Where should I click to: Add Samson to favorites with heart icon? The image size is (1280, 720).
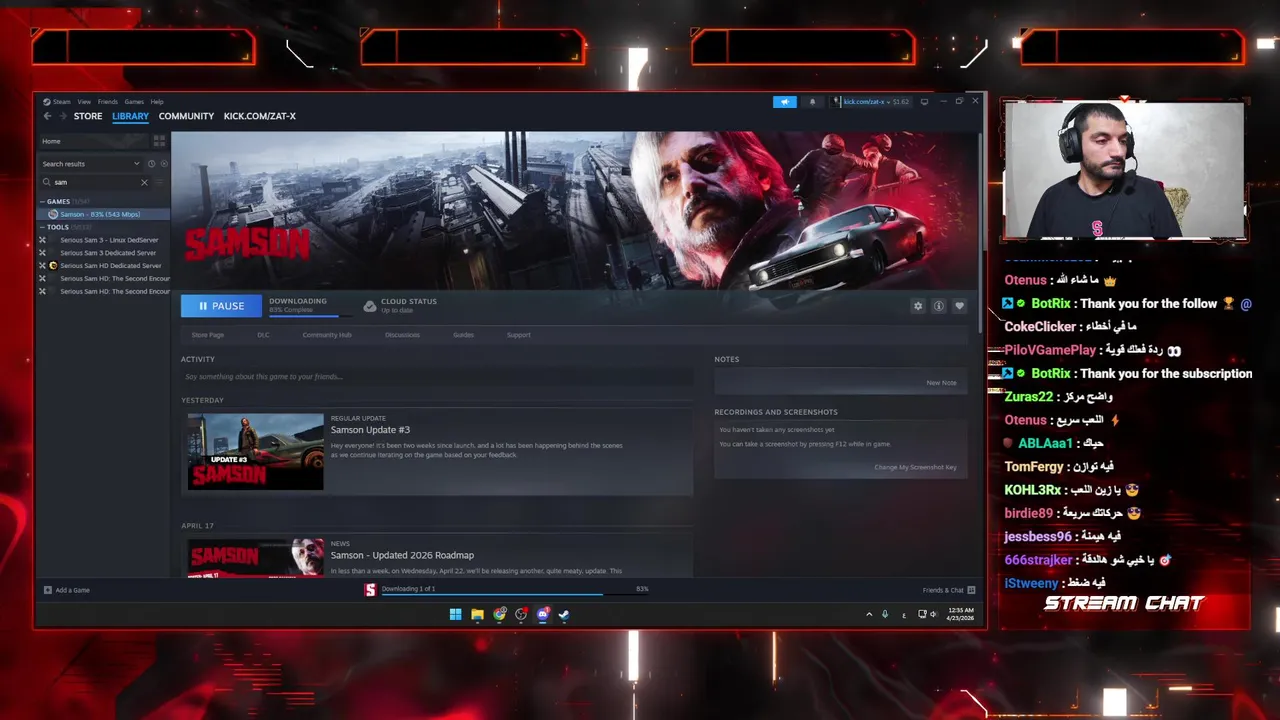[960, 306]
